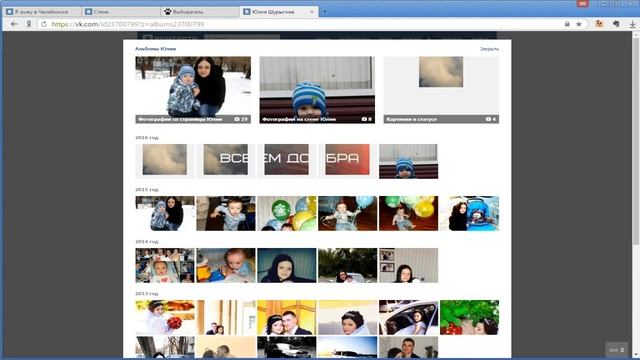This screenshot has height=360, width=640.
Task: Open album Фотографии со страницы Юлии
Action: [x=193, y=90]
